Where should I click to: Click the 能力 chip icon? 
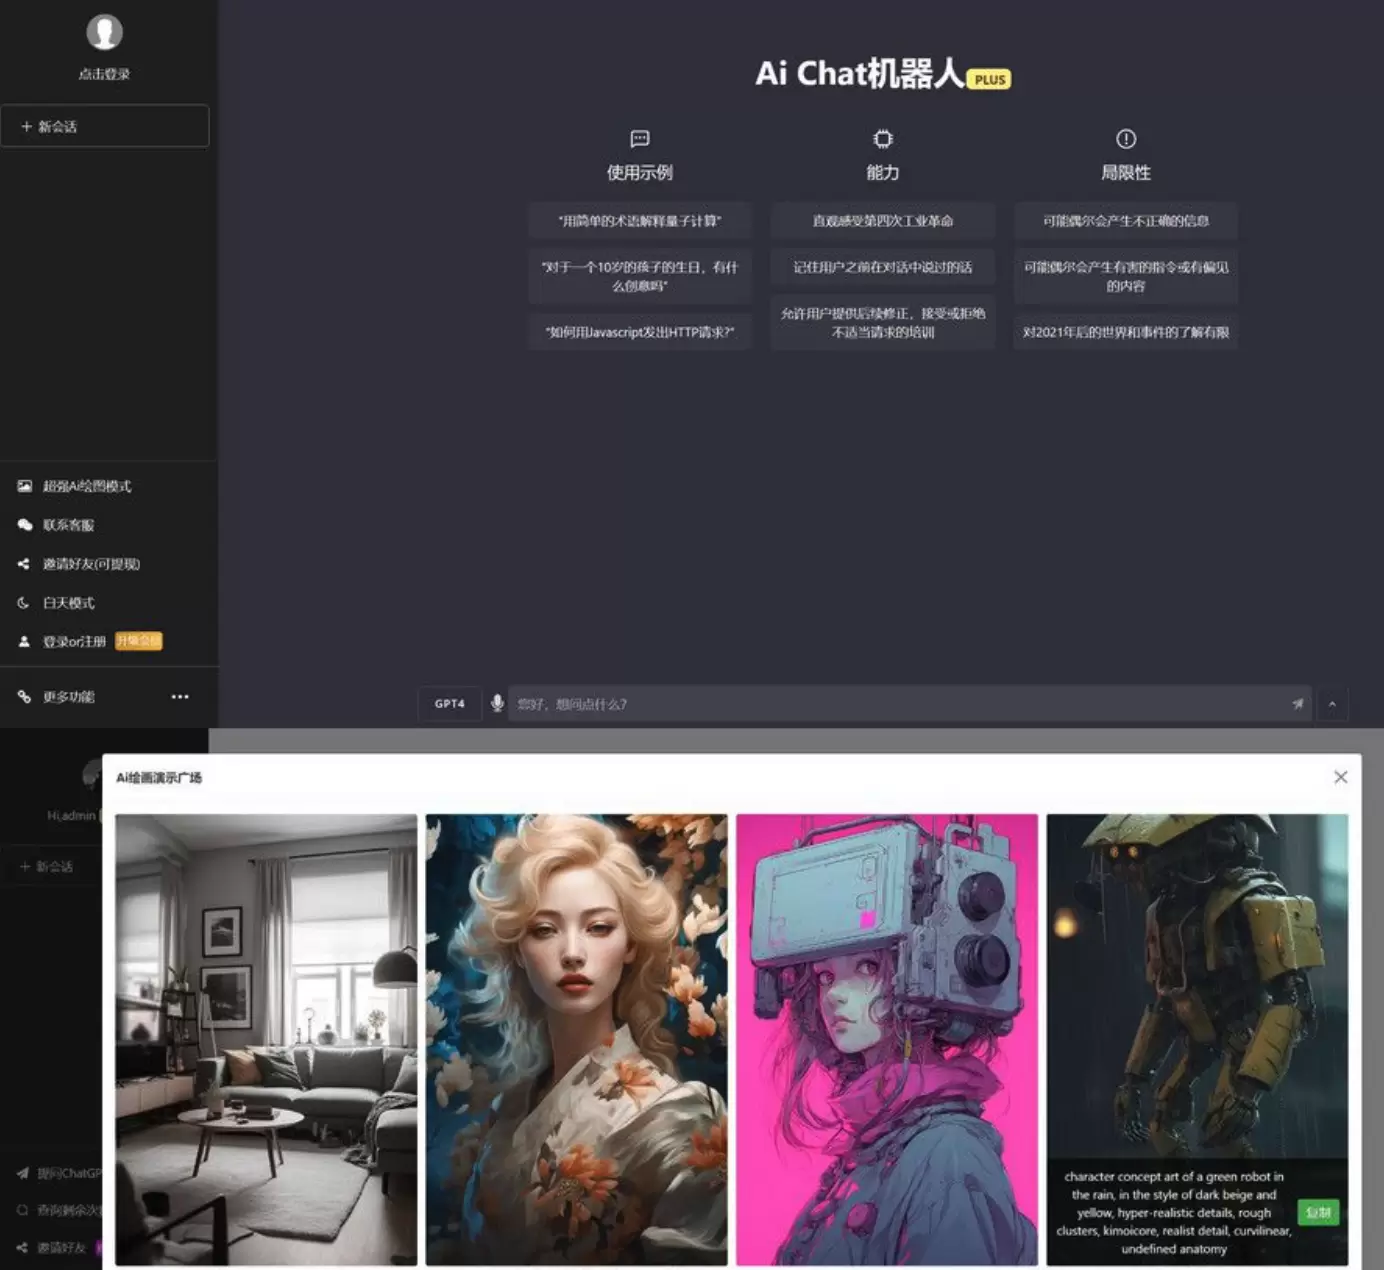(x=883, y=139)
